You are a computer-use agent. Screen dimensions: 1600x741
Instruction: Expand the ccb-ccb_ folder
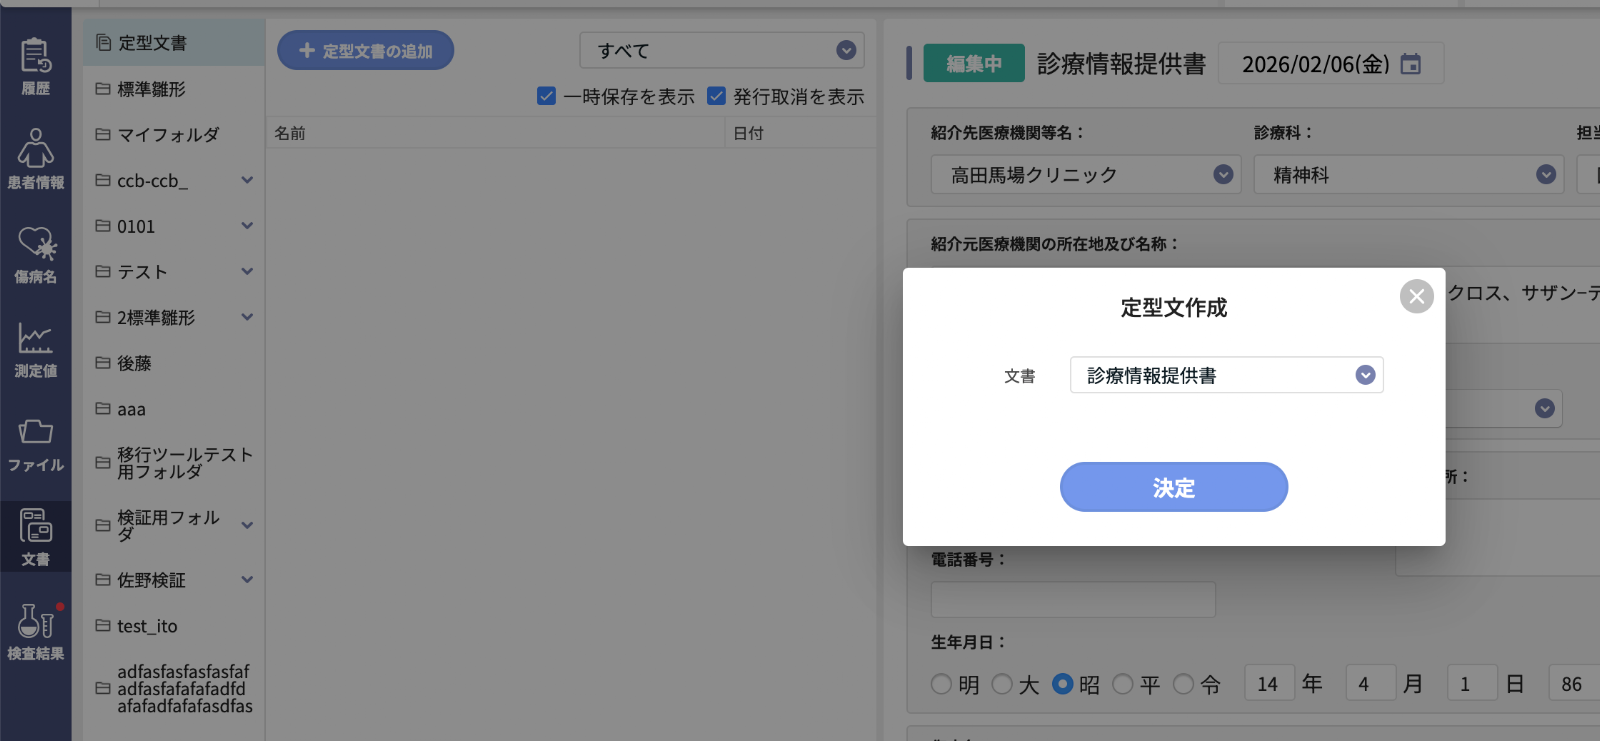coord(247,180)
